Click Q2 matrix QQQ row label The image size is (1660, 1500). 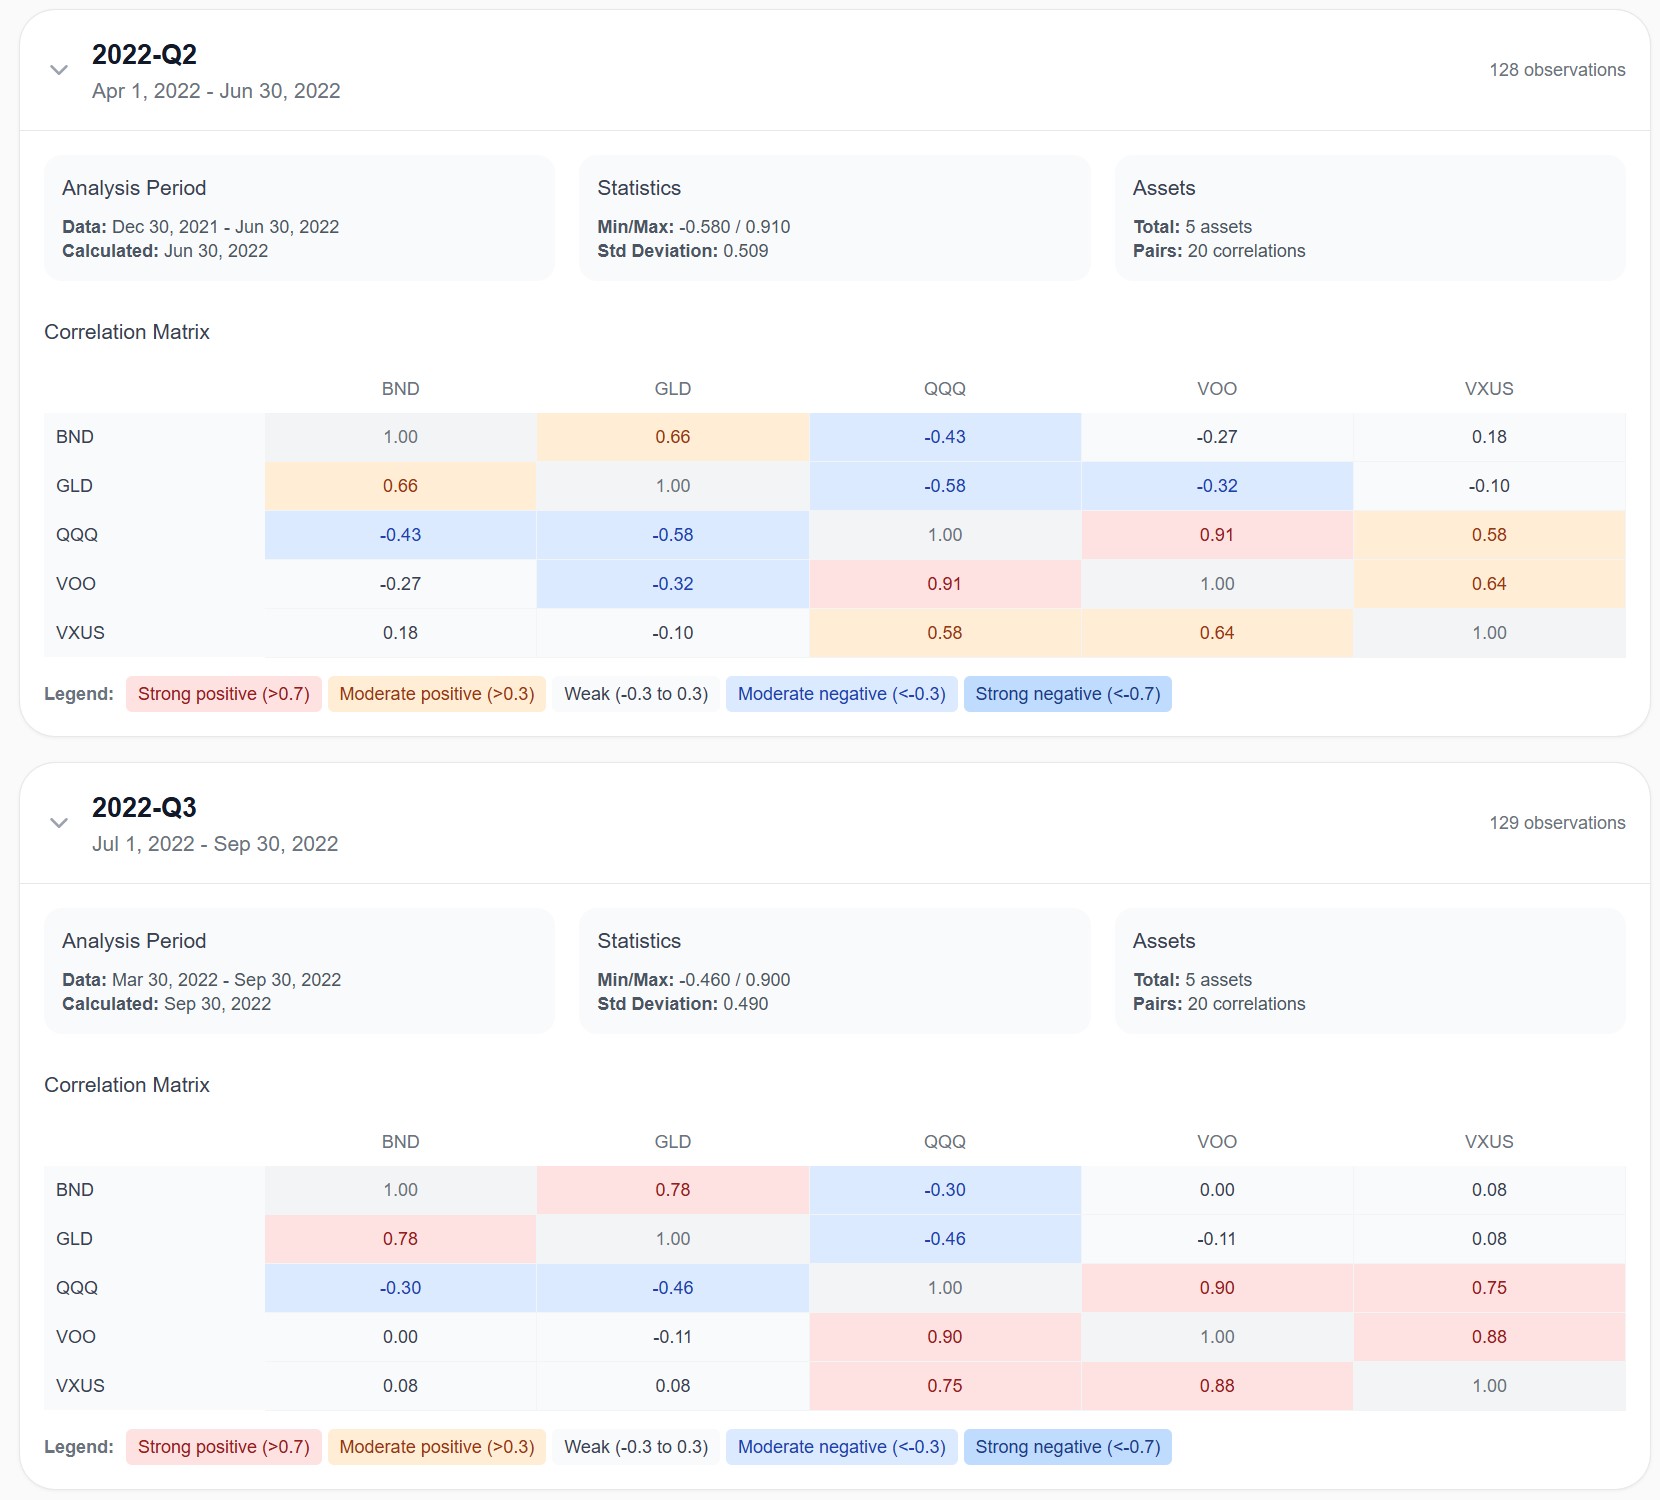click(x=77, y=535)
